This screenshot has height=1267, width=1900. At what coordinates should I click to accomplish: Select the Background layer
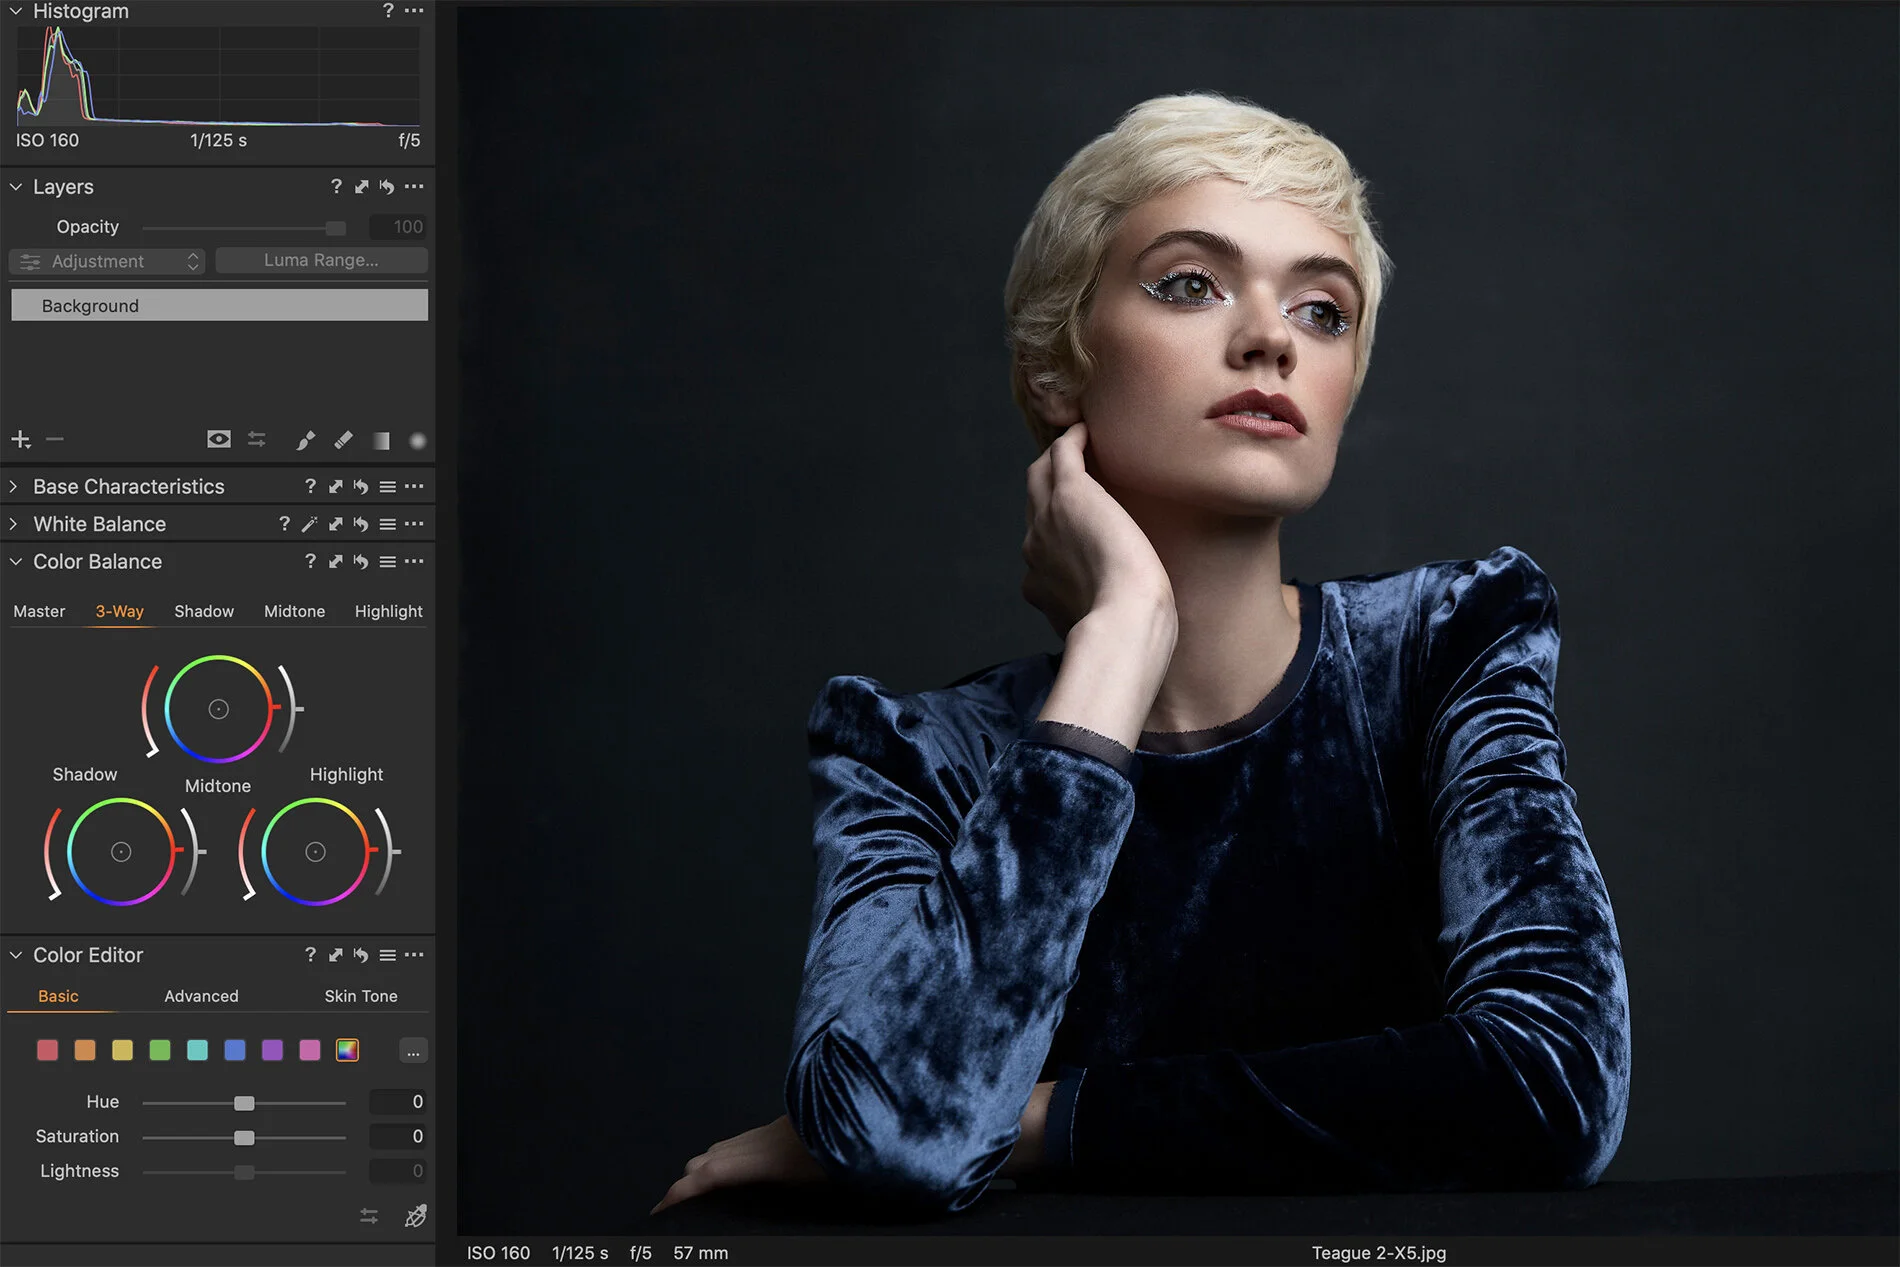218,305
